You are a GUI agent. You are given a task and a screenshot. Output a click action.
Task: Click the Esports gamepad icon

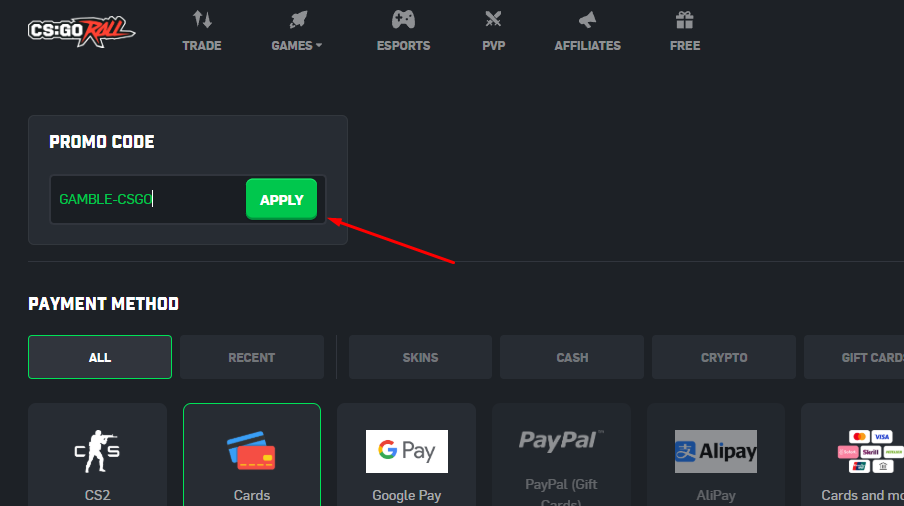(x=403, y=20)
